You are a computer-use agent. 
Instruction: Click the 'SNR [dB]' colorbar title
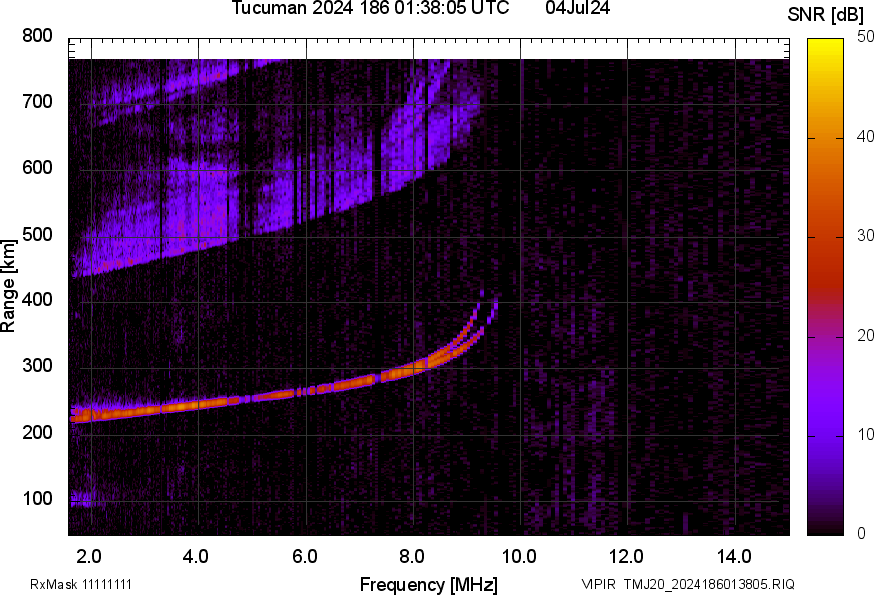click(x=825, y=15)
